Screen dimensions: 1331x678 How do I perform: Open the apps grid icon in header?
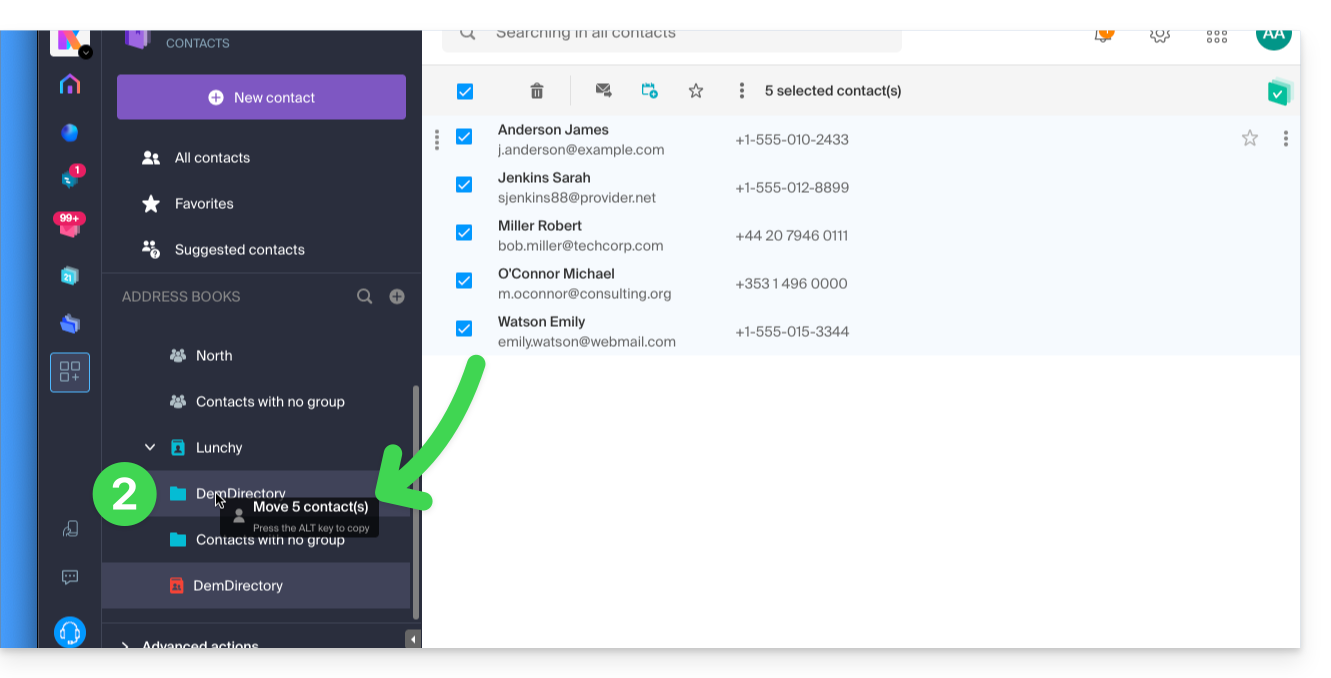1216,36
